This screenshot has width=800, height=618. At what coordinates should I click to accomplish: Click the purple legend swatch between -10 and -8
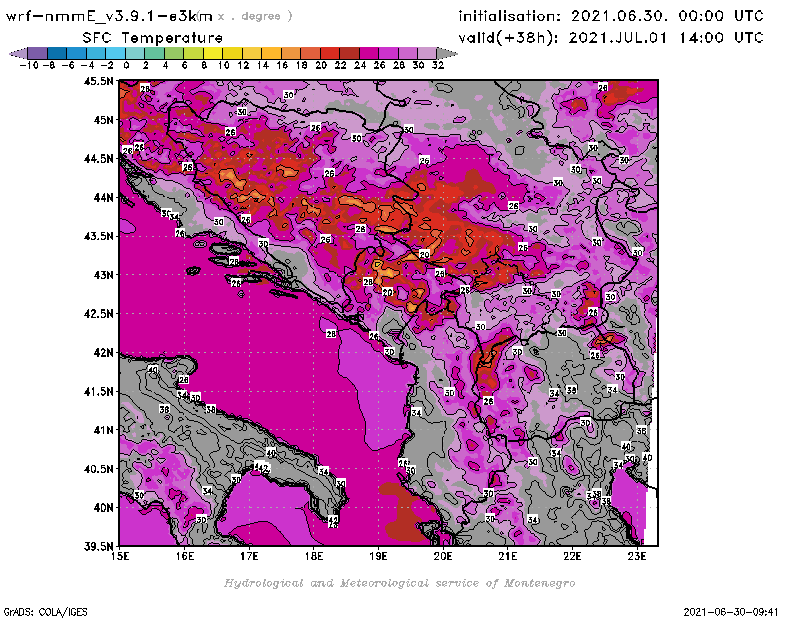[x=38, y=53]
